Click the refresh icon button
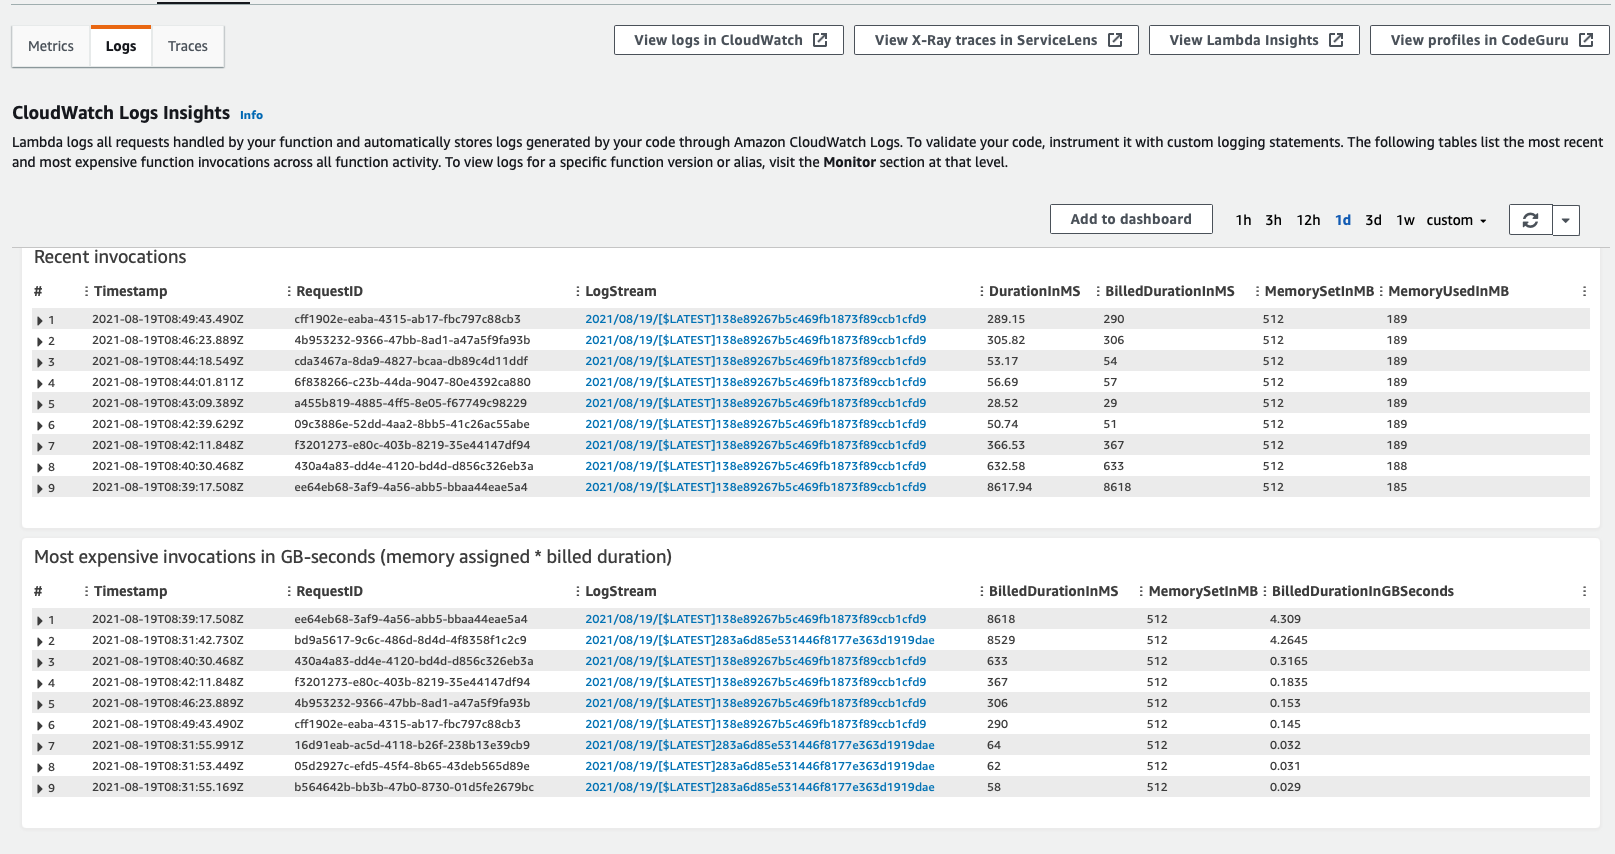Image resolution: width=1615 pixels, height=854 pixels. (1530, 220)
